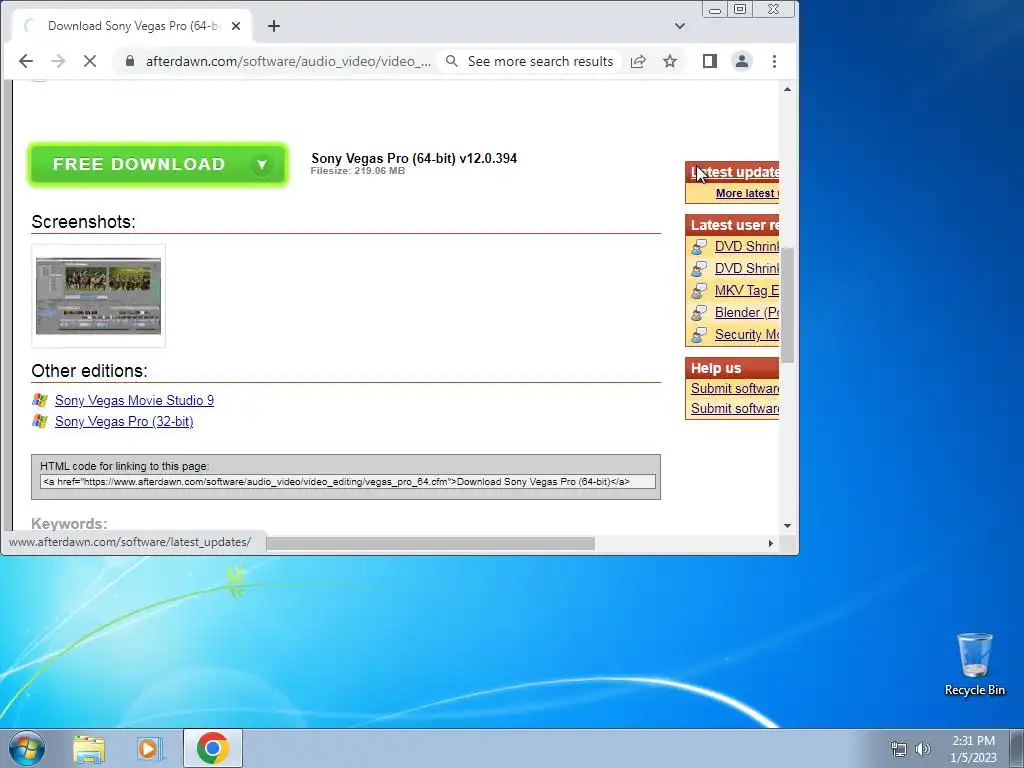Image resolution: width=1024 pixels, height=768 pixels.
Task: Click the network tray icon
Action: click(x=899, y=749)
